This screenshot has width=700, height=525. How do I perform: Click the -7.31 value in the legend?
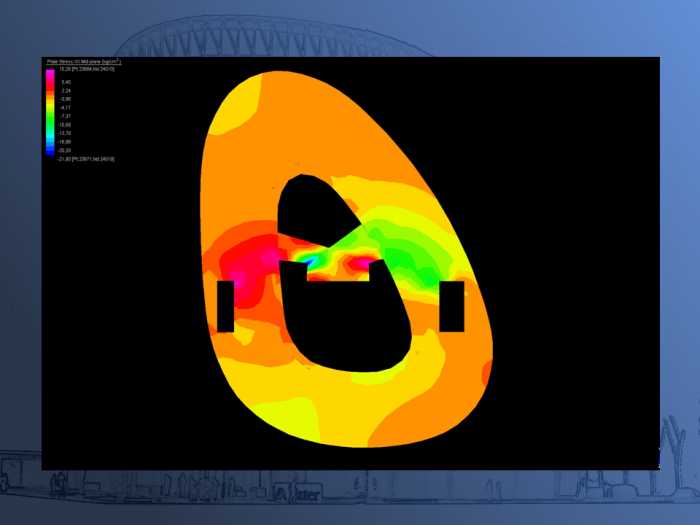tap(65, 116)
